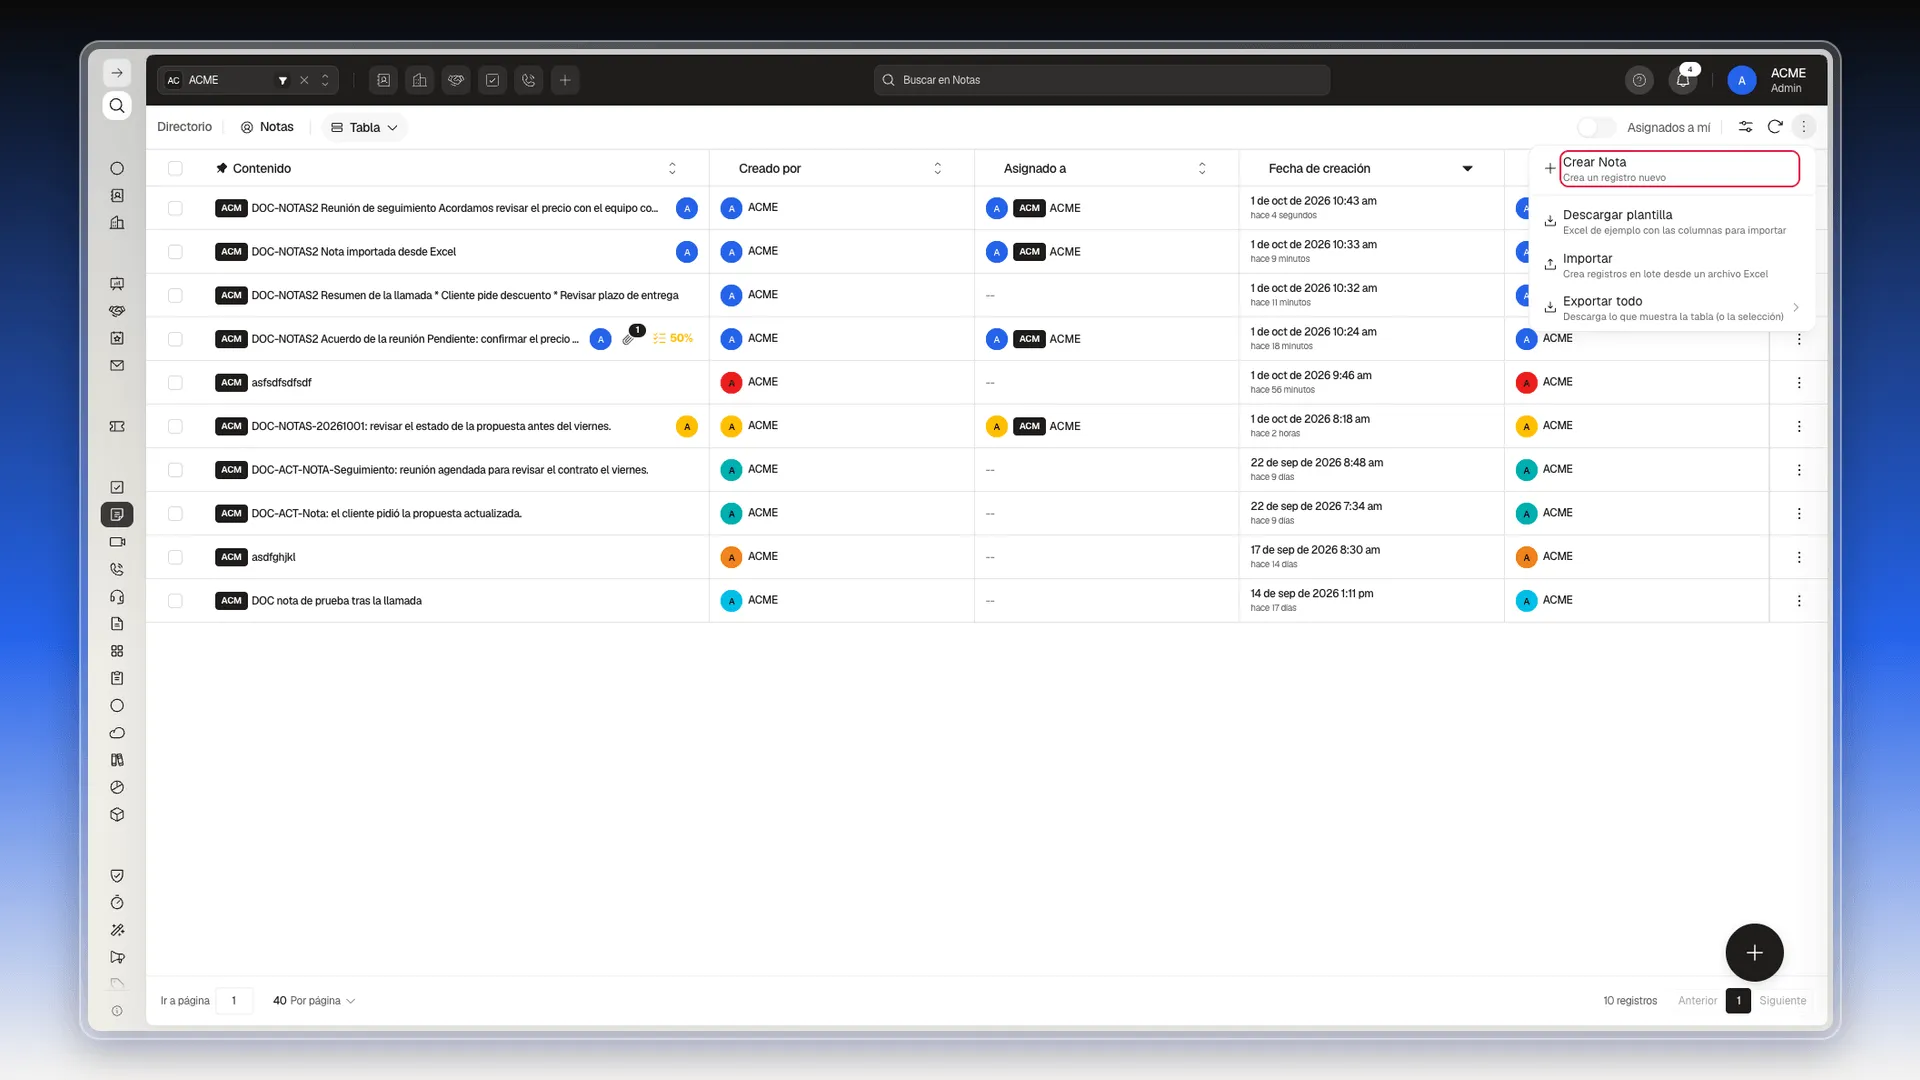This screenshot has width=1920, height=1080.
Task: Open Exportar todo submenu
Action: click(x=1673, y=308)
